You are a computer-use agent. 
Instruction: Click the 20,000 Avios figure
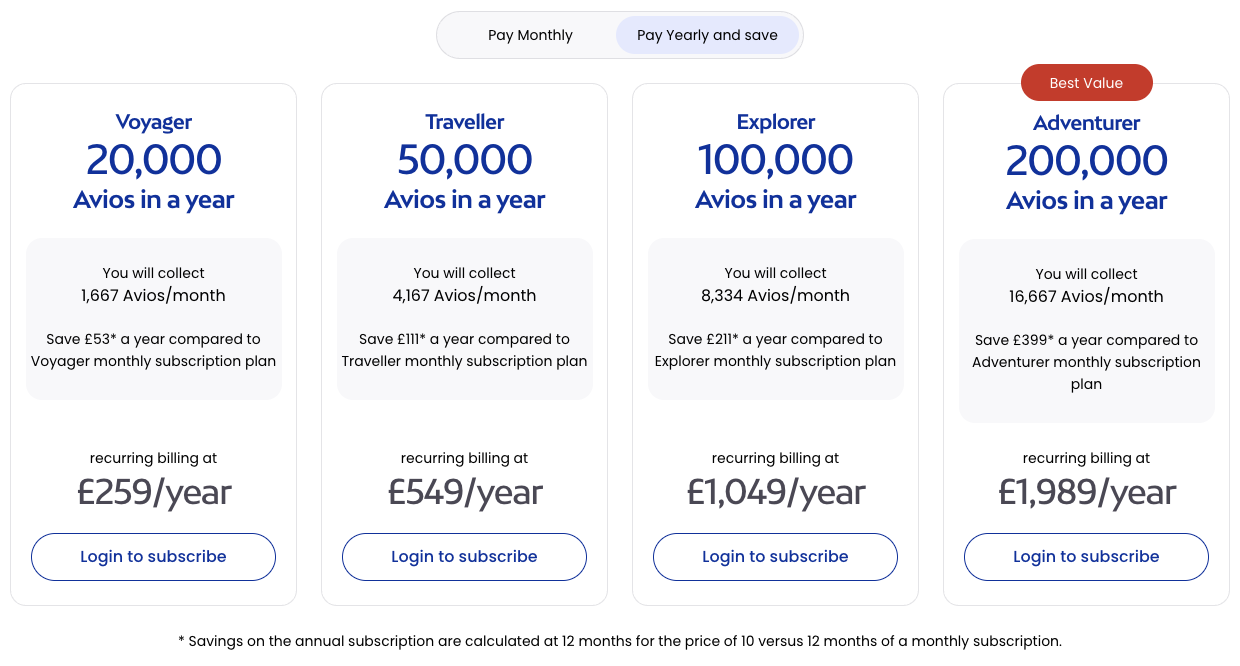tap(154, 160)
